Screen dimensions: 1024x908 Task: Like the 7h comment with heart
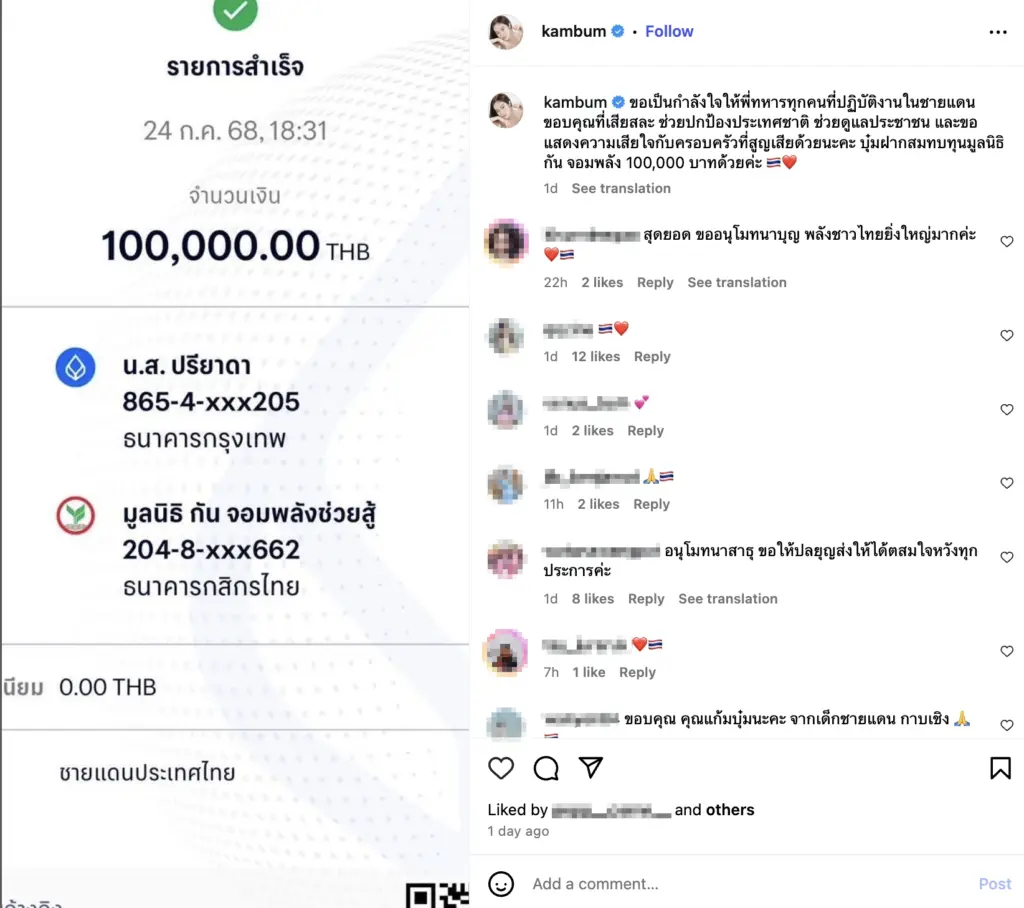click(1006, 651)
